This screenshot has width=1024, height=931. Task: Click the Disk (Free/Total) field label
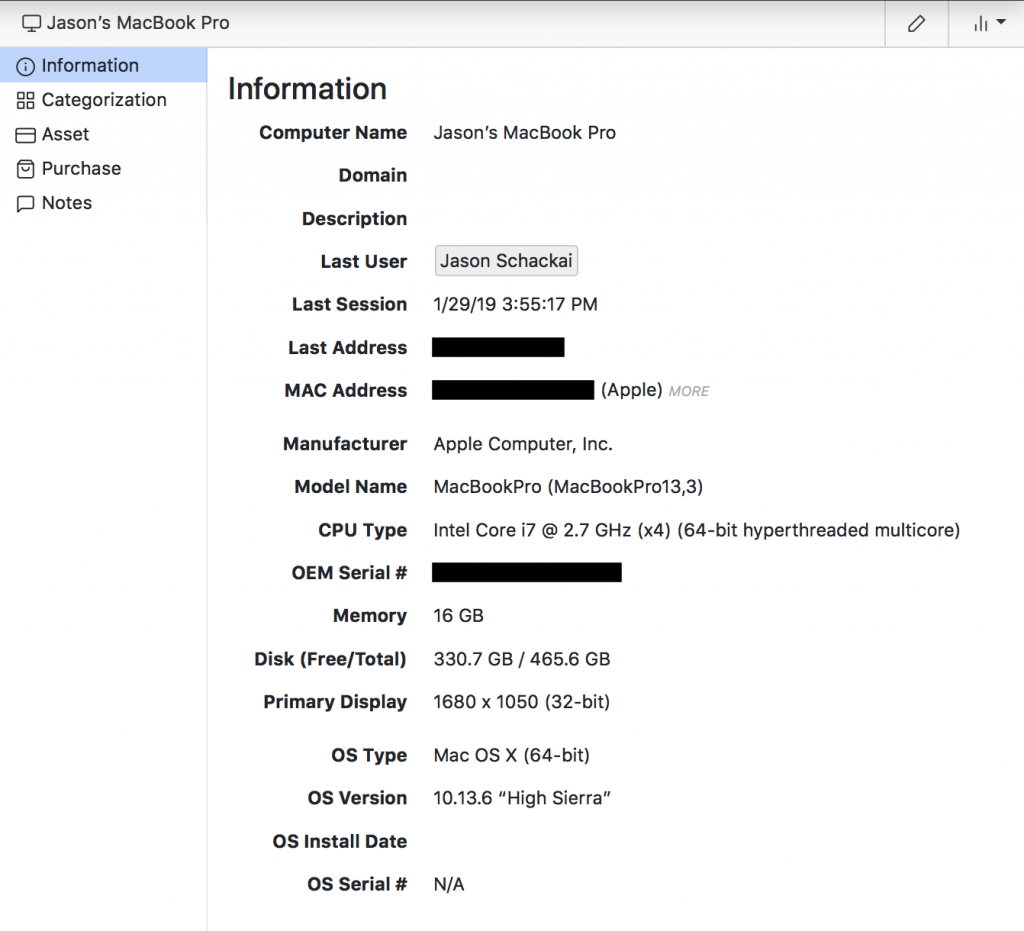[x=330, y=659]
